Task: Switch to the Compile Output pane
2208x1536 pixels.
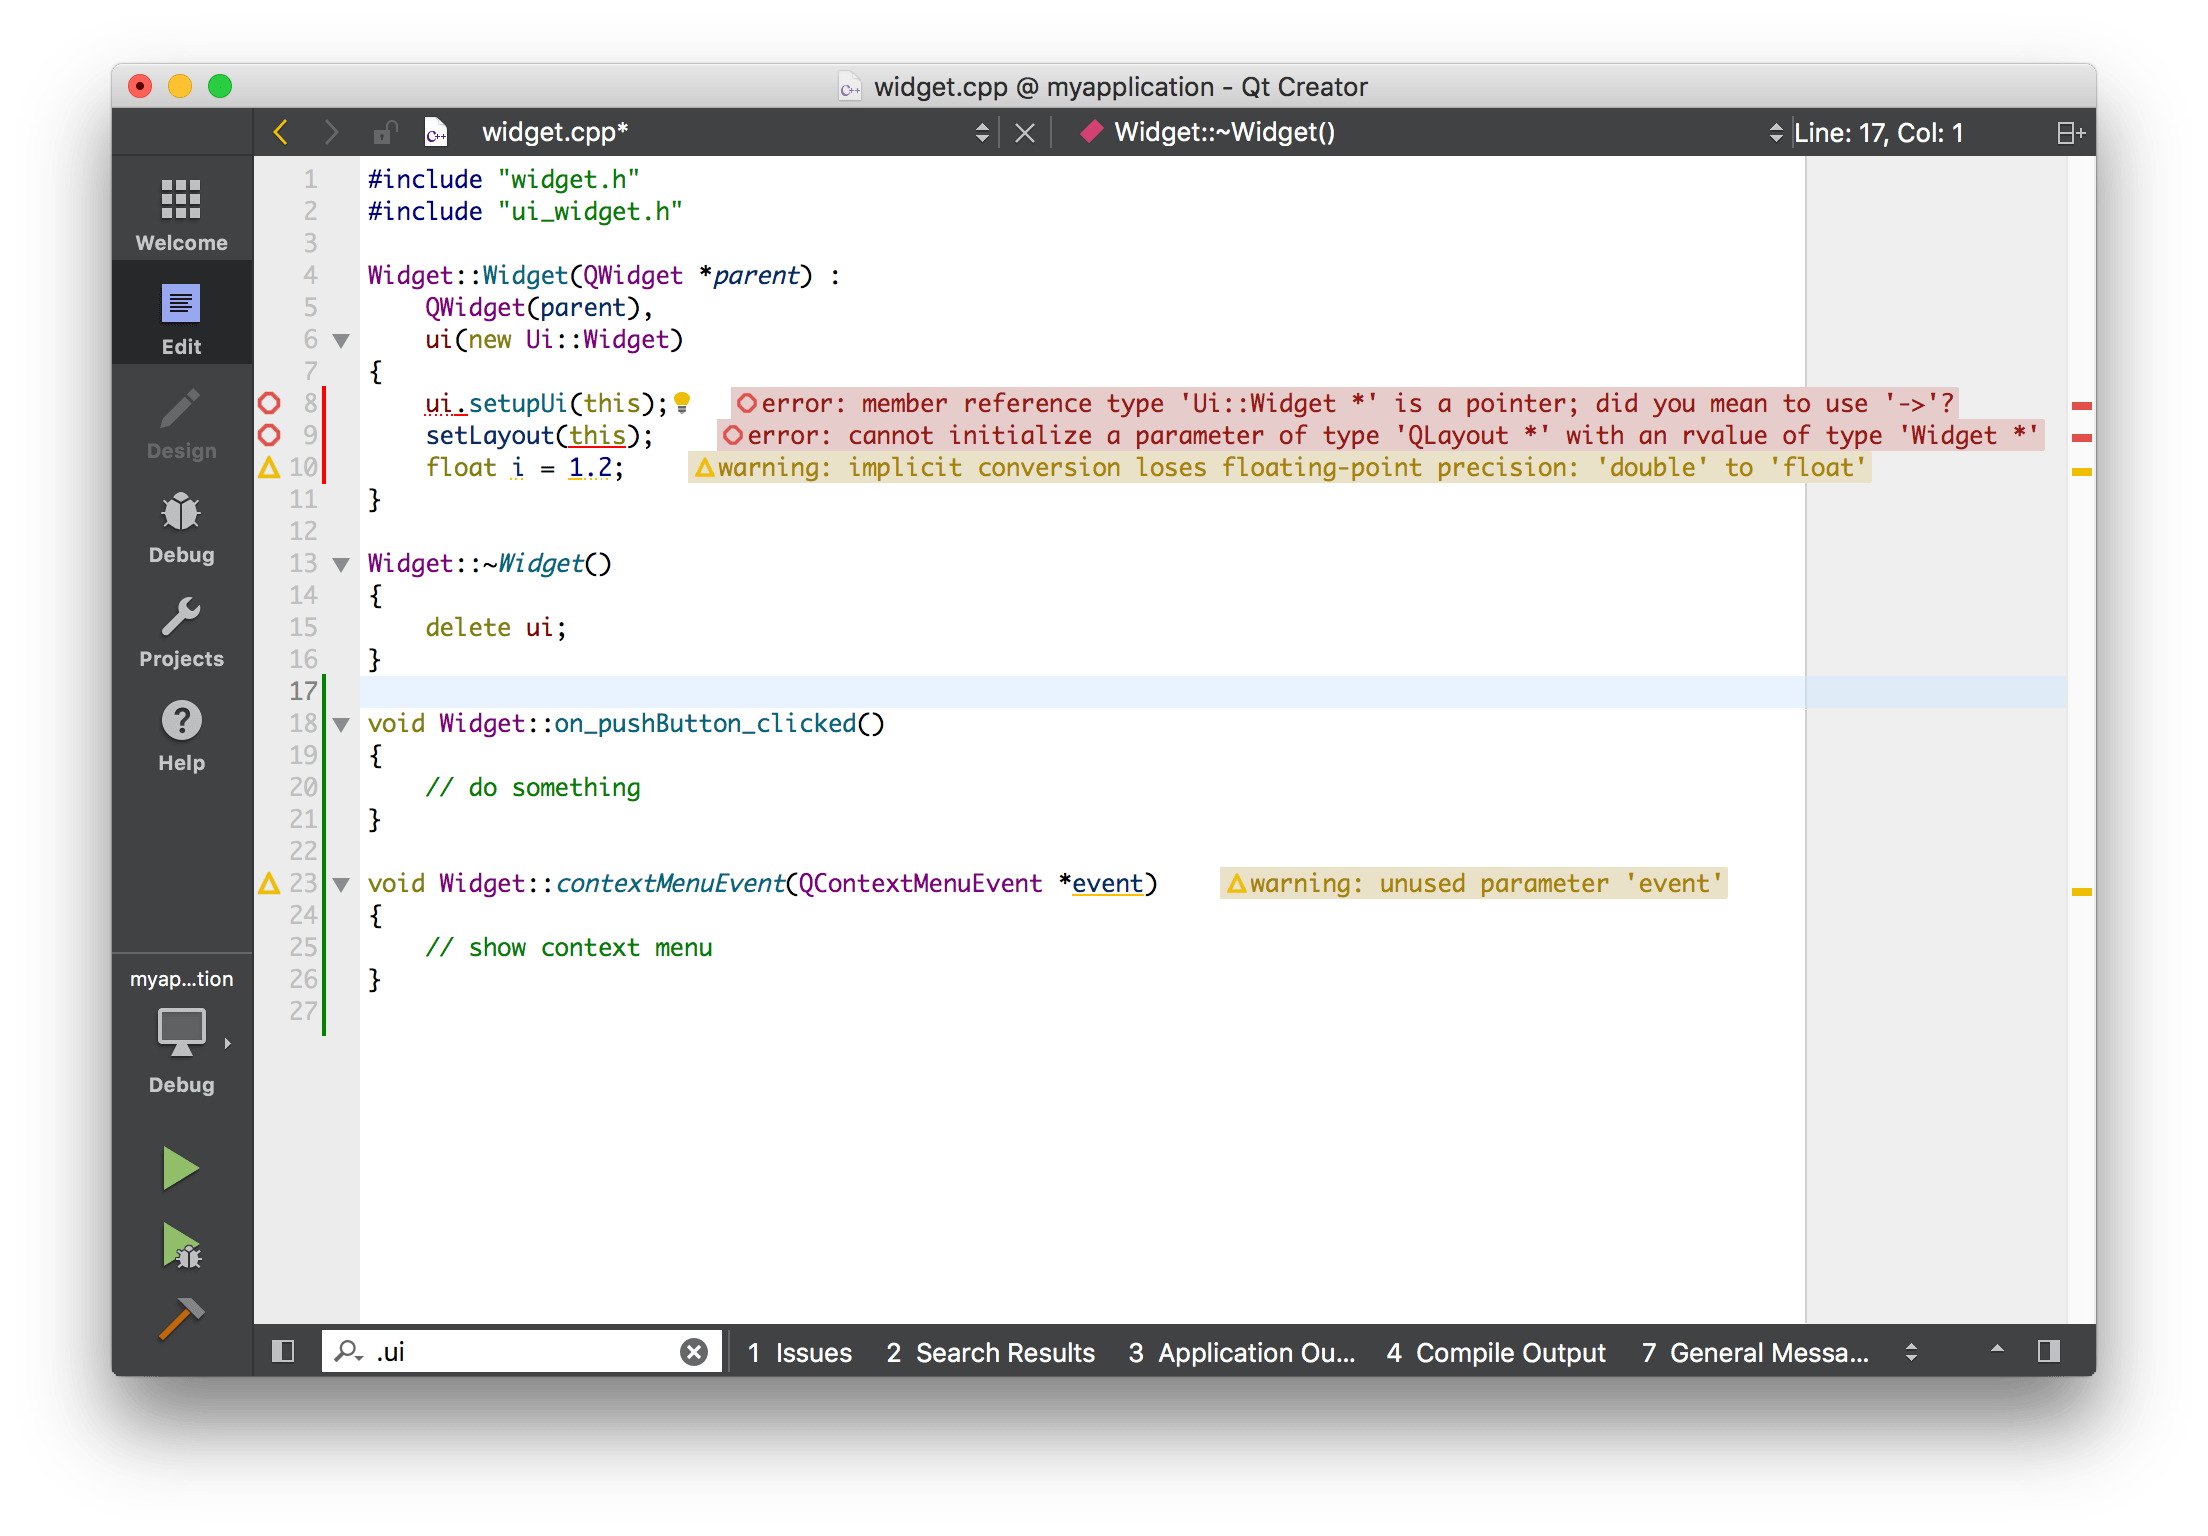Action: point(1495,1352)
